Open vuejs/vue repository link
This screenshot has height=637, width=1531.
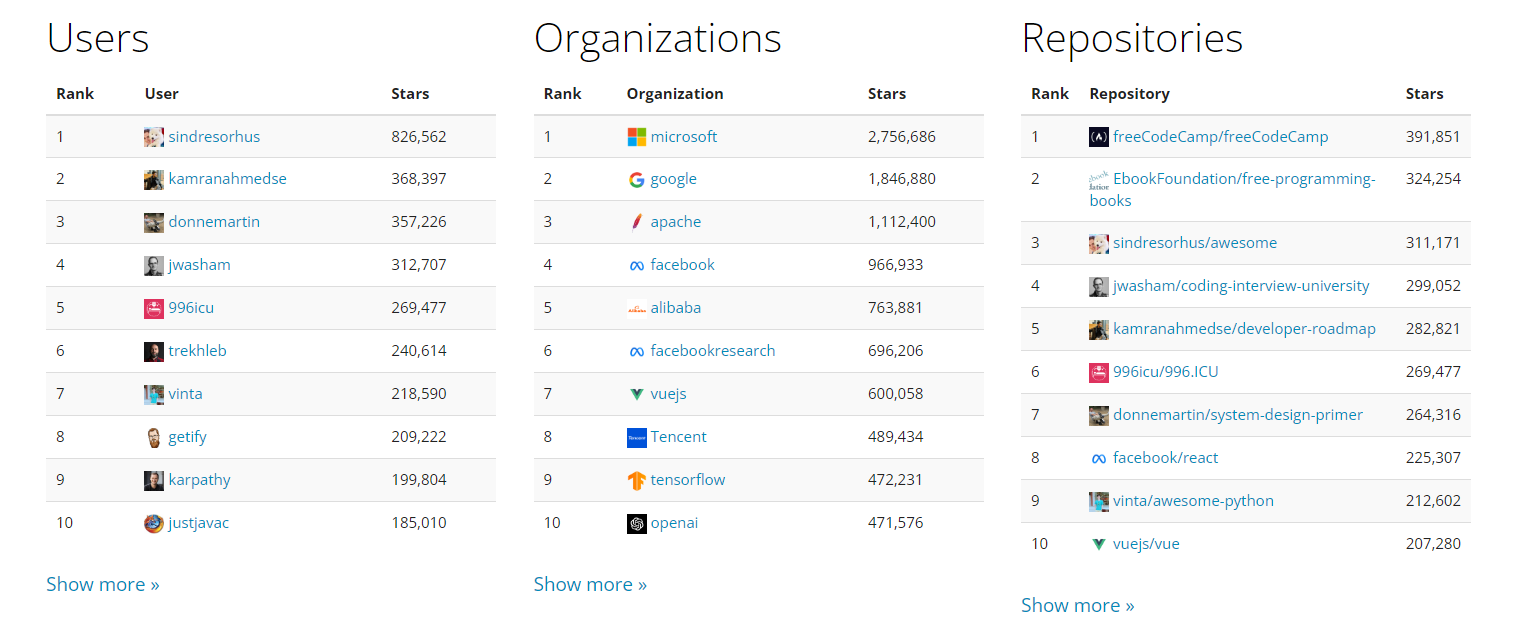point(1147,544)
